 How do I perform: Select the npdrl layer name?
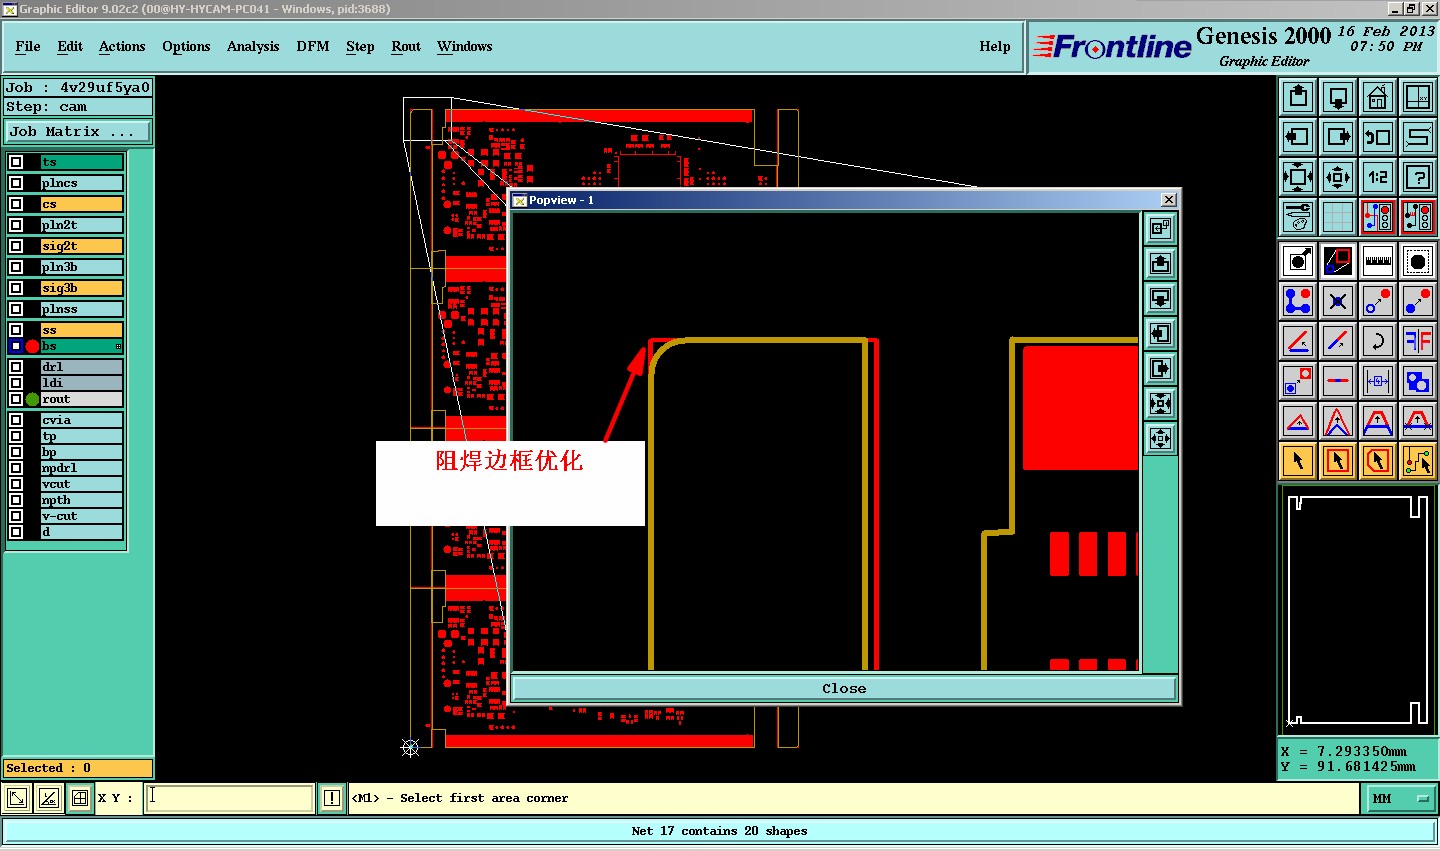82,468
